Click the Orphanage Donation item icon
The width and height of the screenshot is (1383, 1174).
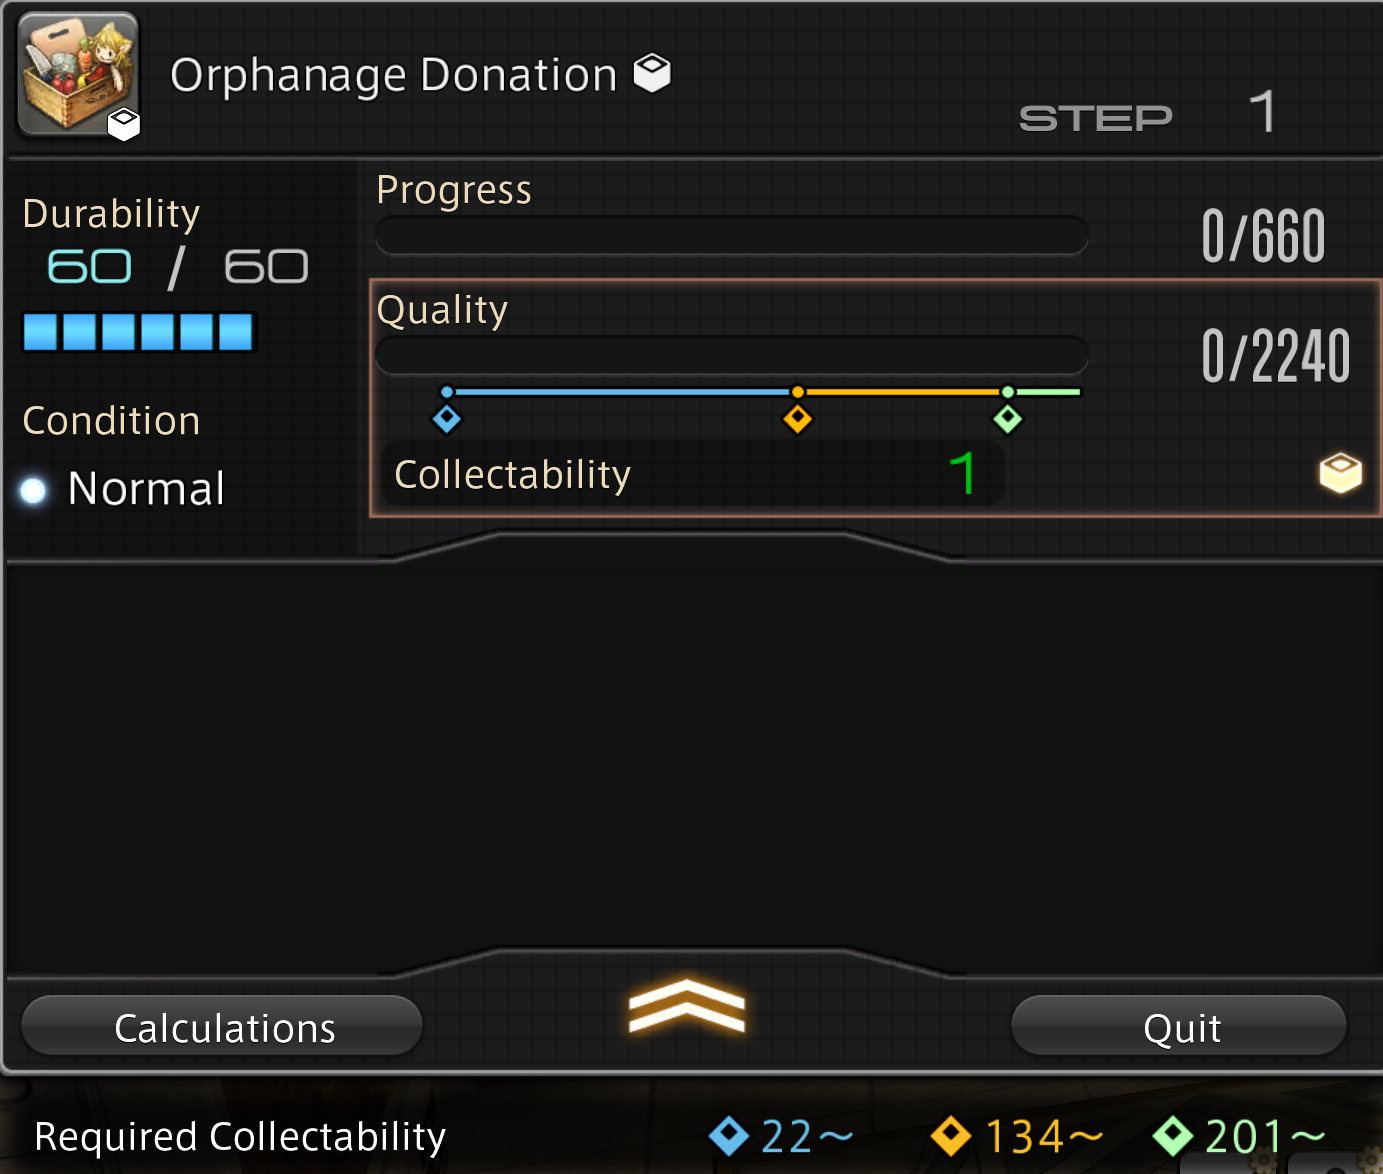click(78, 75)
